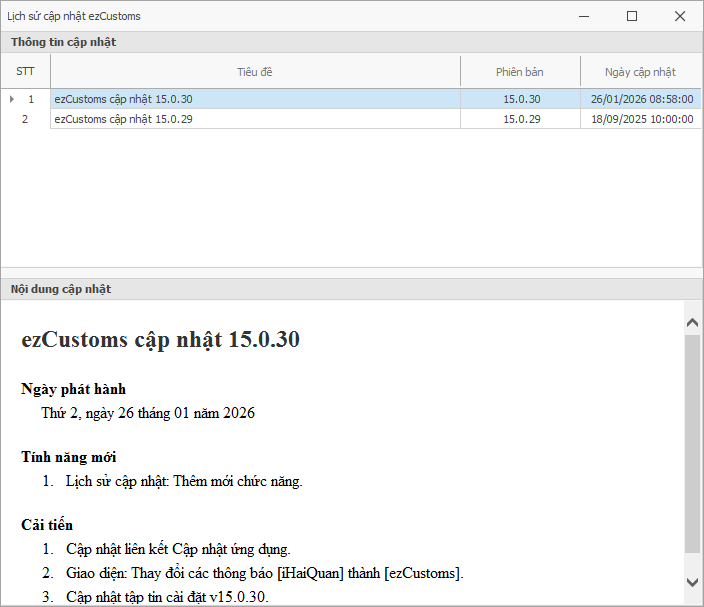This screenshot has height=607, width=704.
Task: Click date cell 26/01/2026 08:58:00
Action: click(641, 99)
